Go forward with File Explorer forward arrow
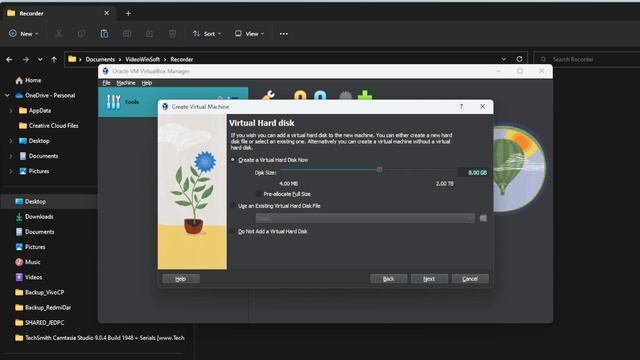 coord(25,59)
